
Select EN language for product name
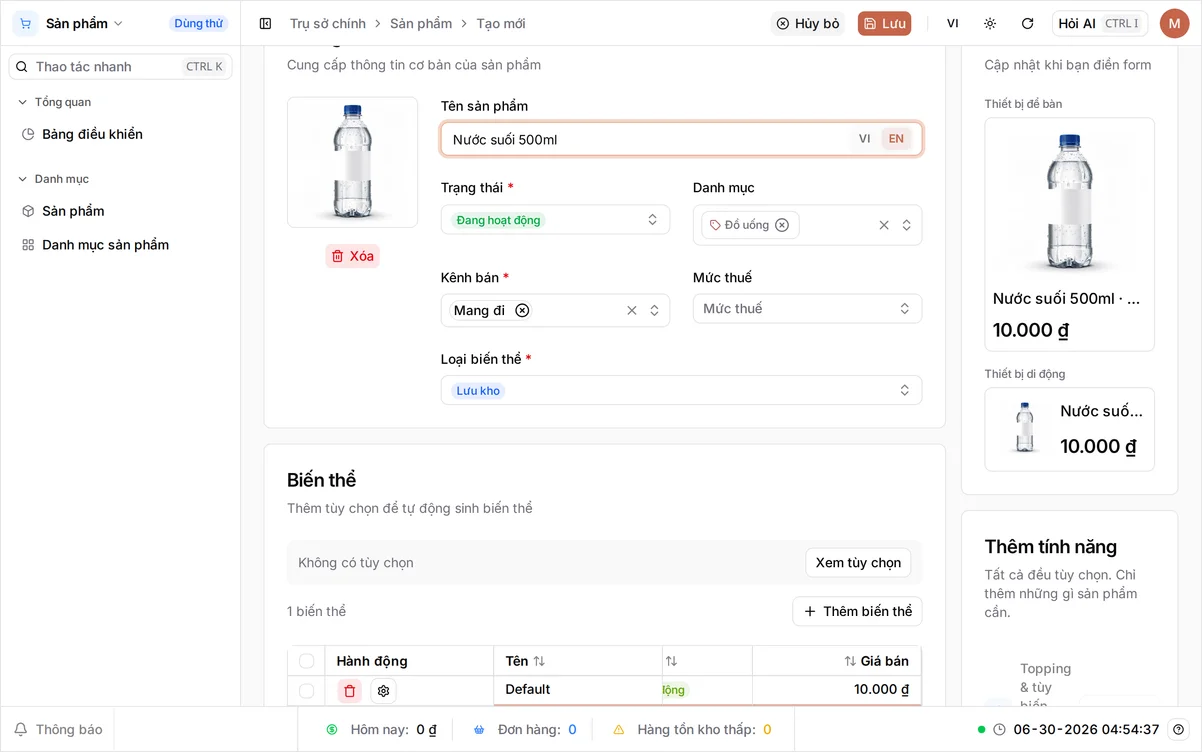pyautogui.click(x=896, y=139)
